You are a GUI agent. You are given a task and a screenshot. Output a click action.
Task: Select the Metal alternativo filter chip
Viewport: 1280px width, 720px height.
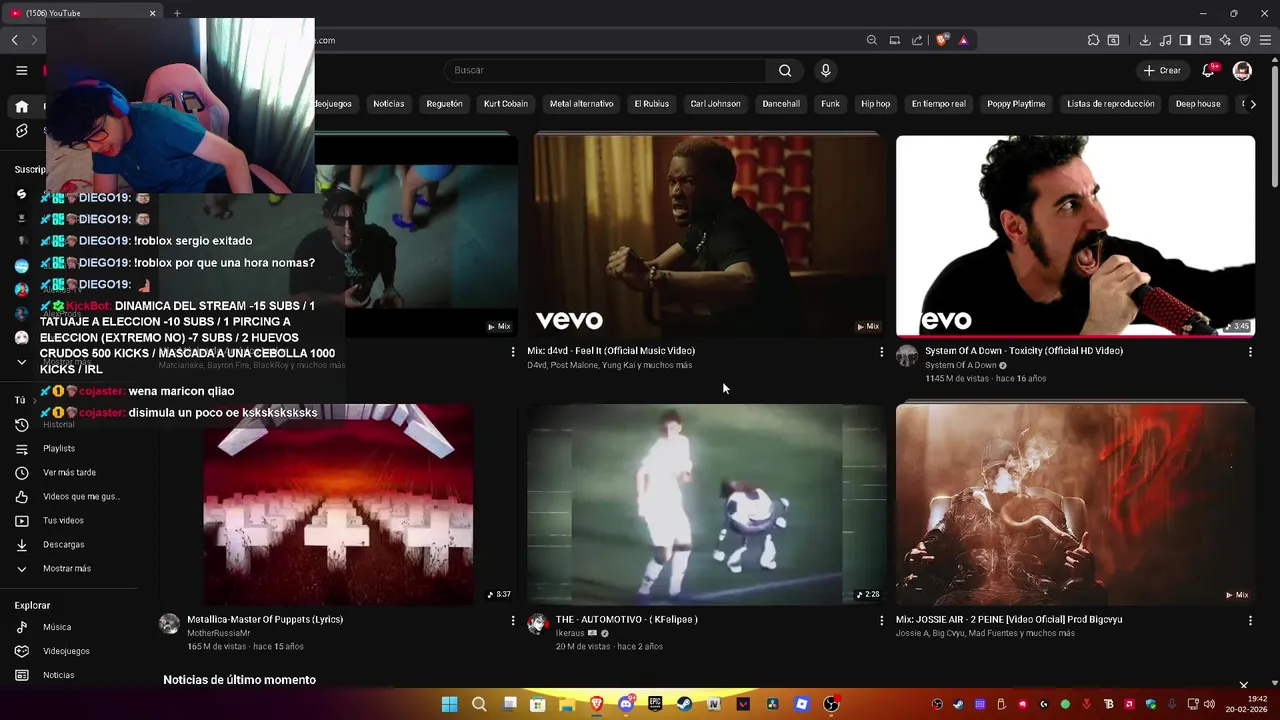(x=581, y=104)
